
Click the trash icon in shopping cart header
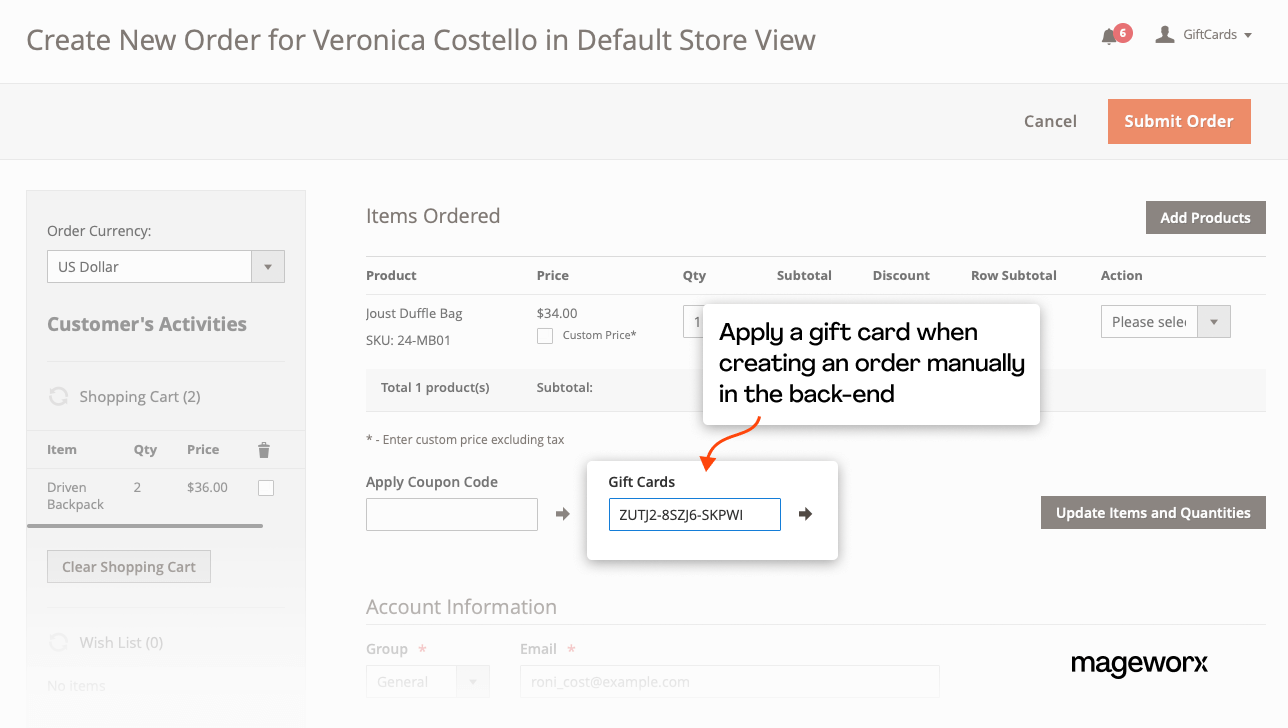coord(264,450)
